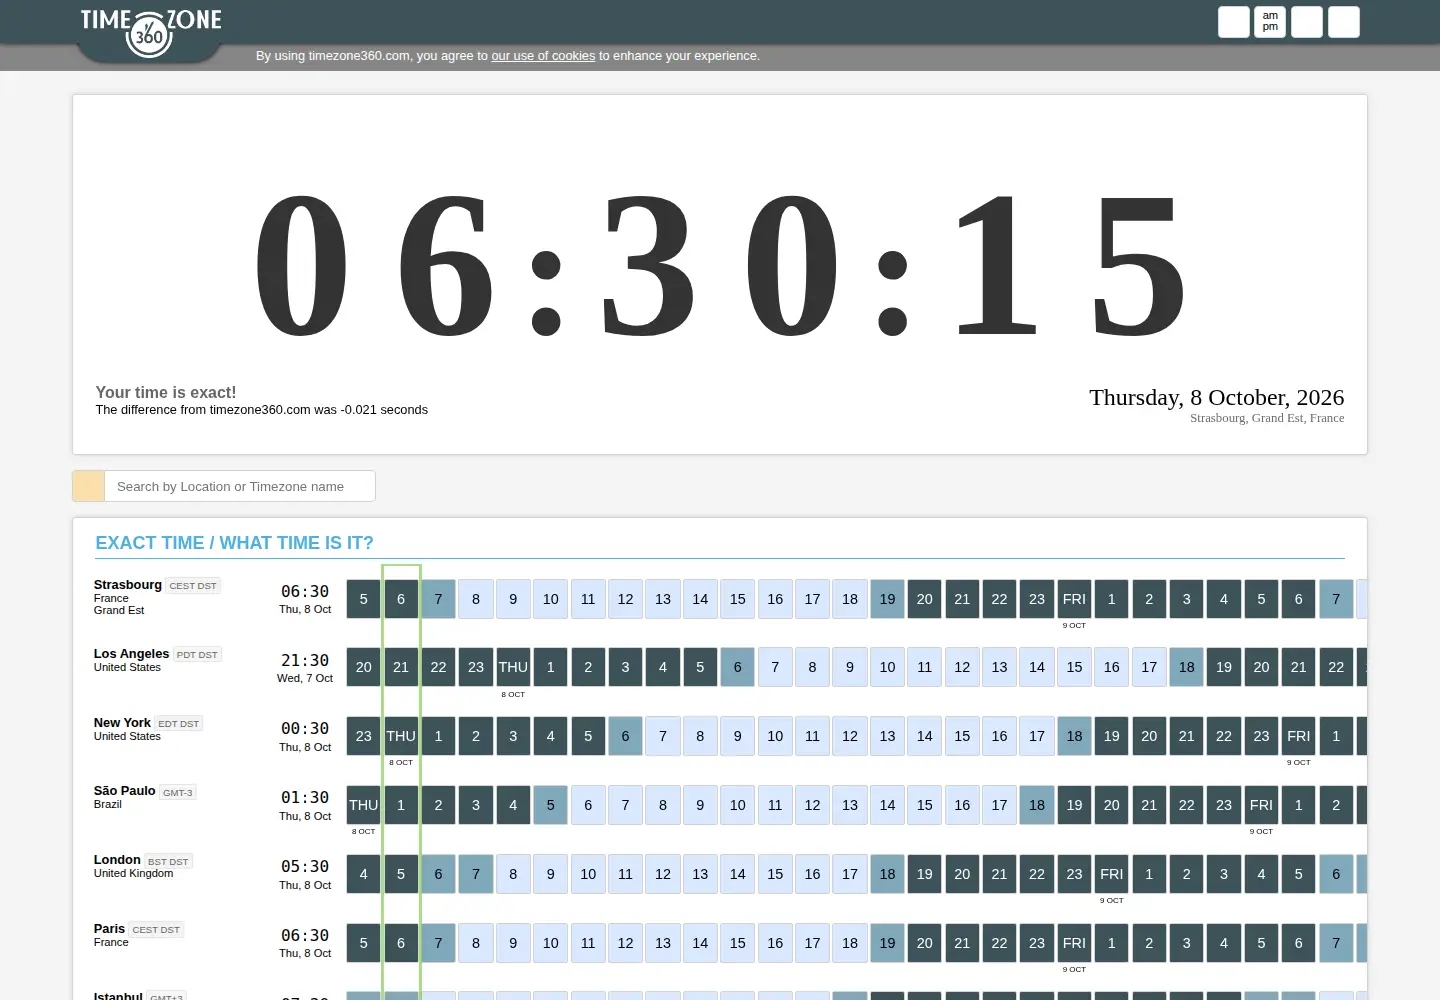Pick hour 18 in the London row

[x=887, y=874]
